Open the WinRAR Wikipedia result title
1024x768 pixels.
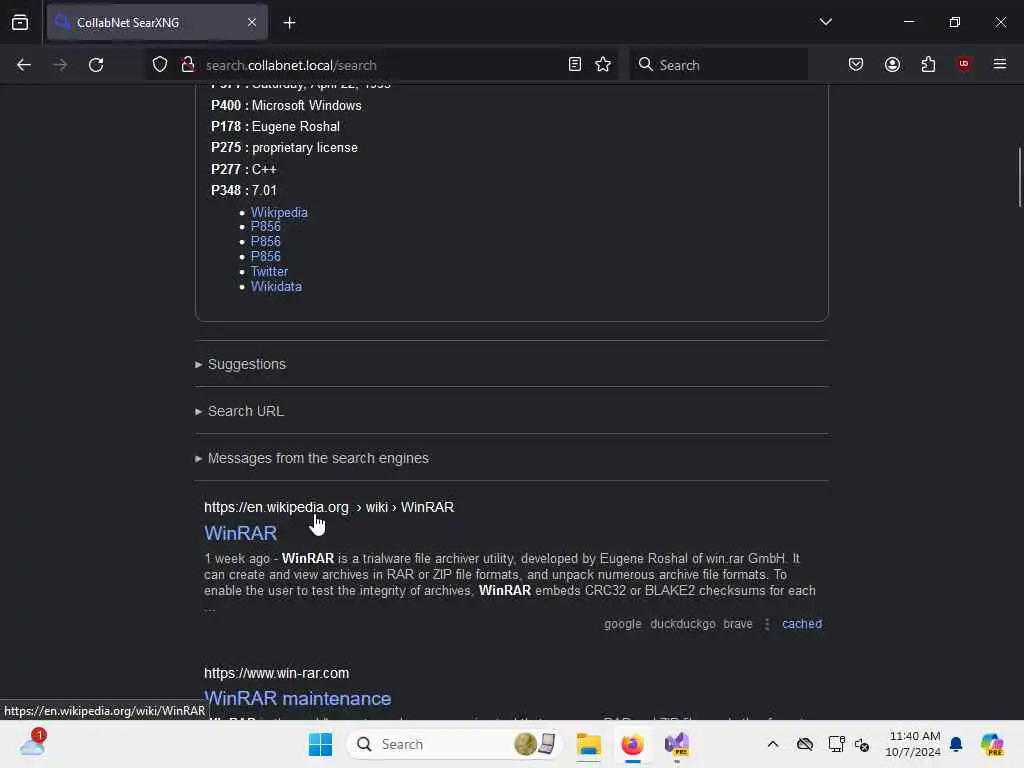[240, 533]
